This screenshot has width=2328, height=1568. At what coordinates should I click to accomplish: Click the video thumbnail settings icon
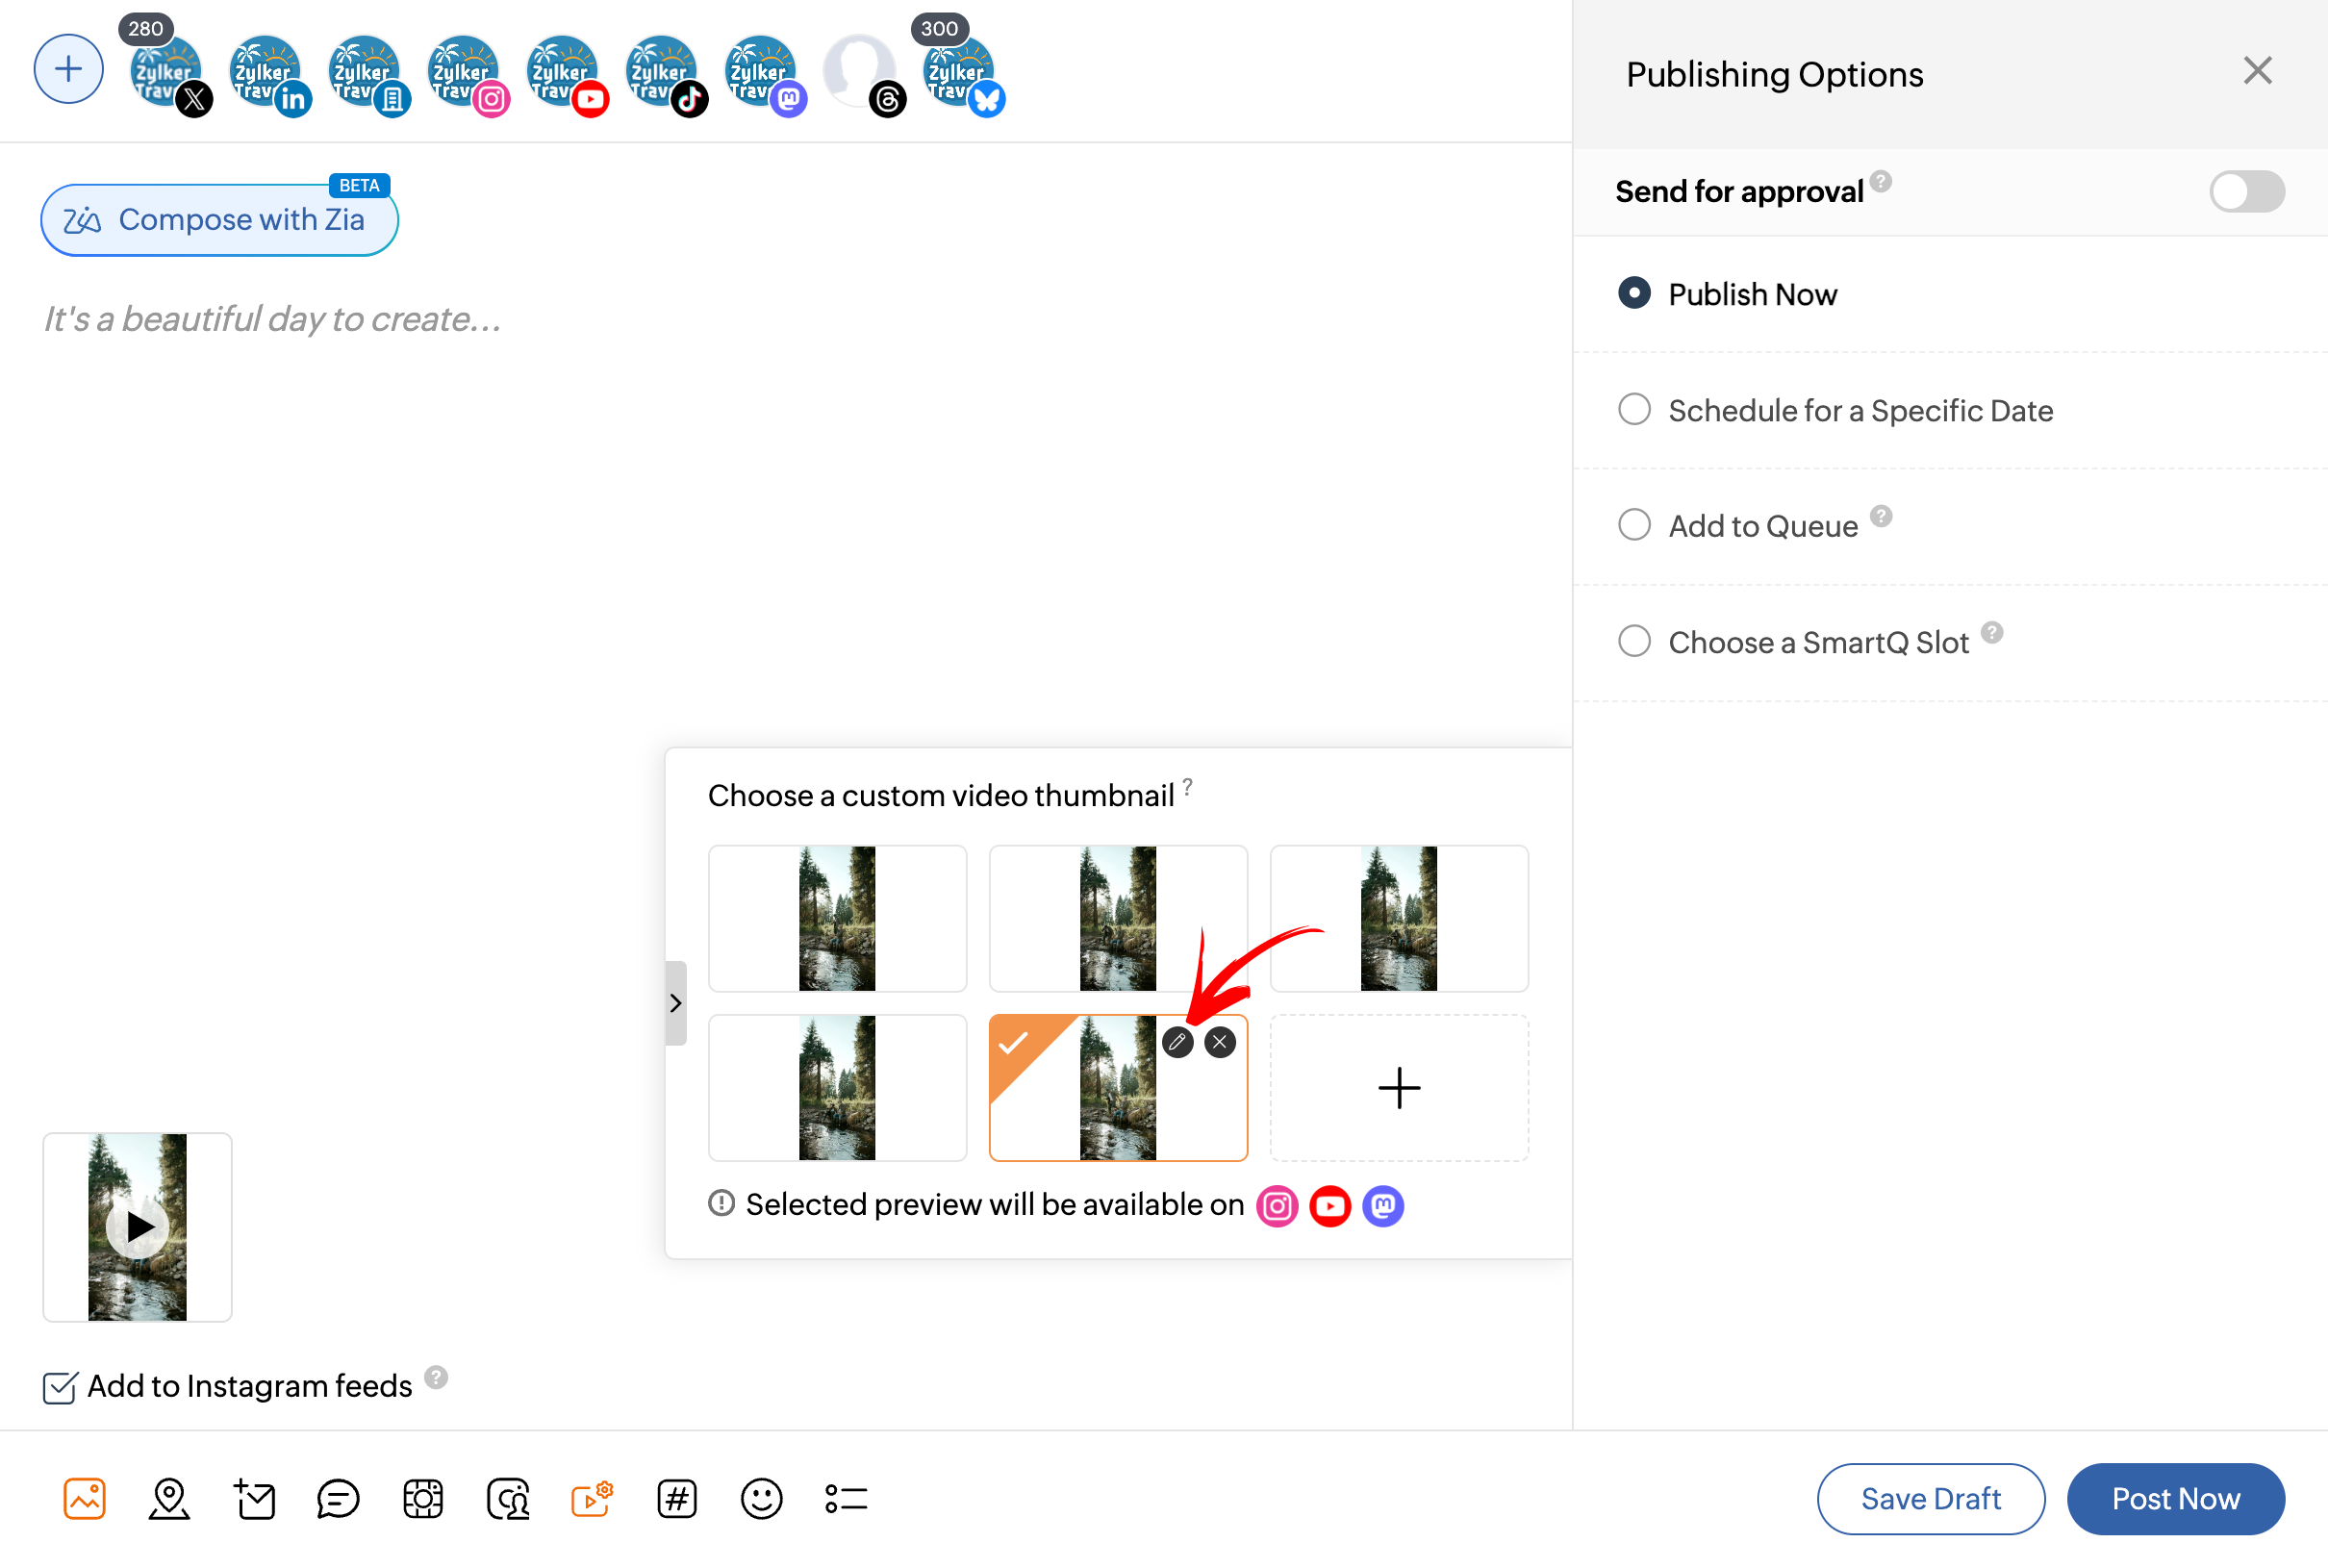pos(591,1498)
